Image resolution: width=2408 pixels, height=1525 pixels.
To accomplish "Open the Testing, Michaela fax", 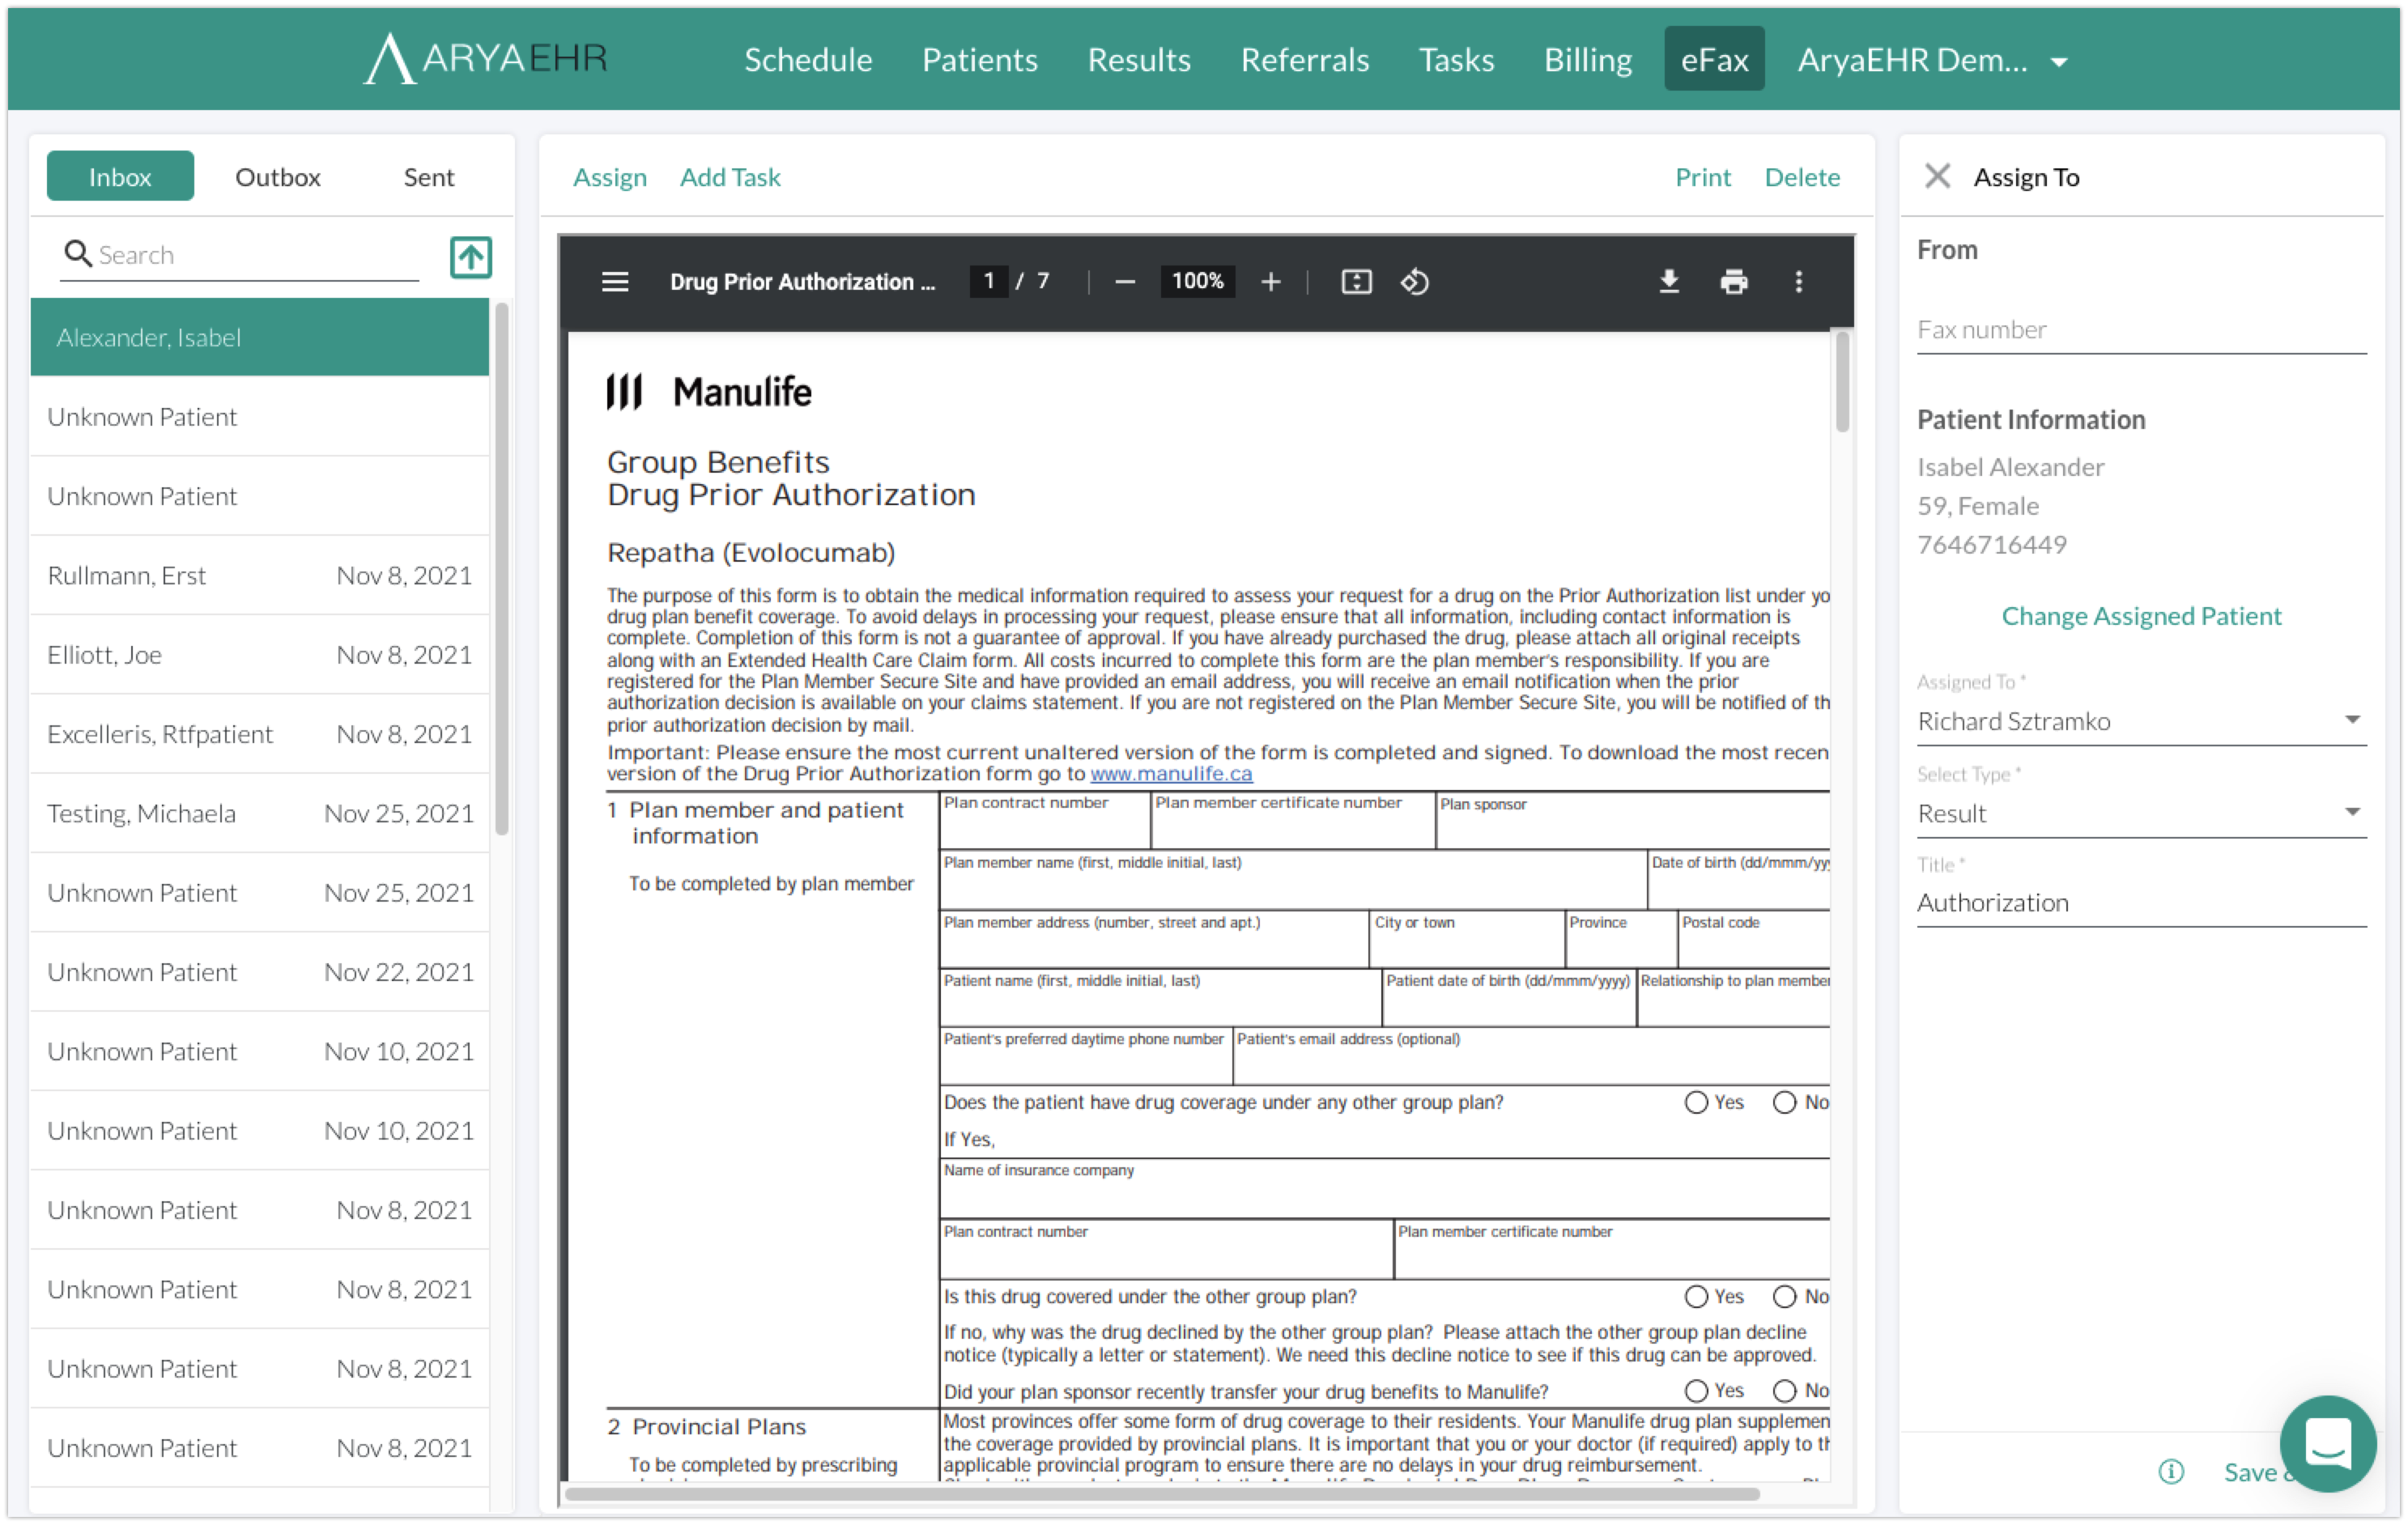I will coord(259,813).
